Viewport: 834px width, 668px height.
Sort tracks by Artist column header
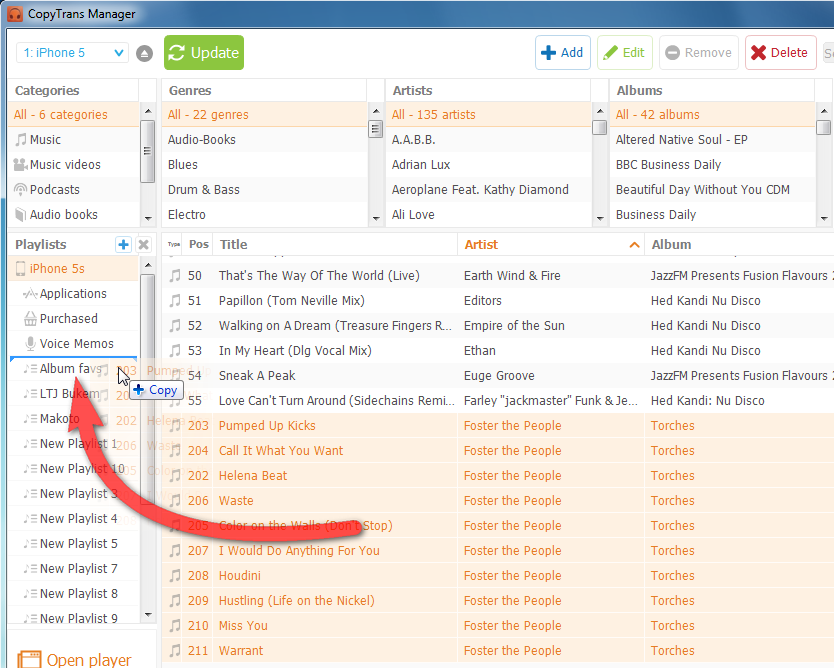point(551,245)
